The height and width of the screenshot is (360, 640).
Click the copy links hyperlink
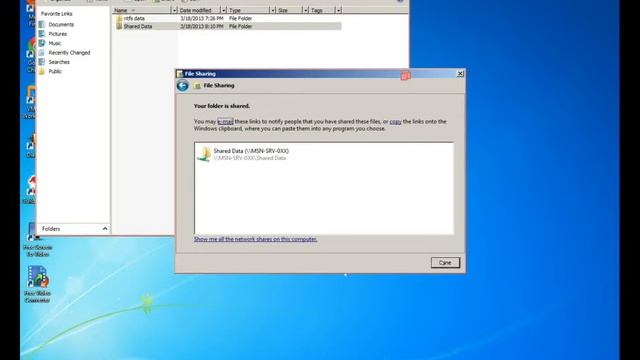[395, 121]
